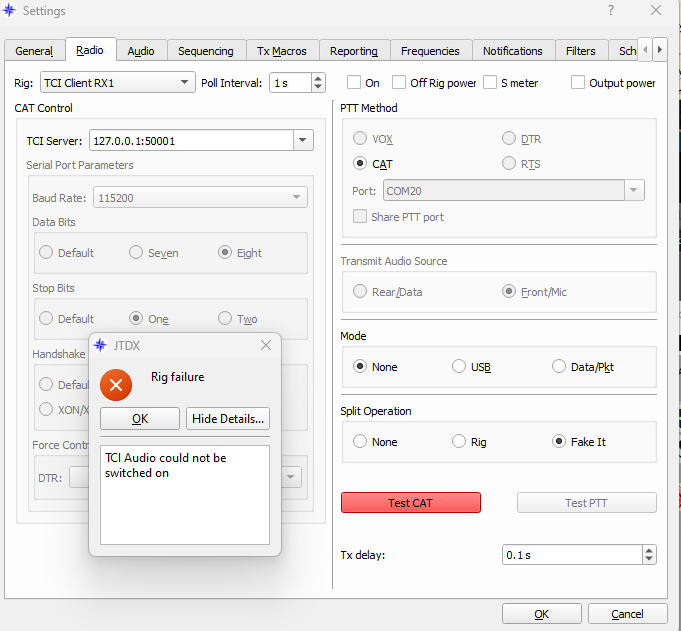Enable the Output power checkbox

tap(578, 82)
